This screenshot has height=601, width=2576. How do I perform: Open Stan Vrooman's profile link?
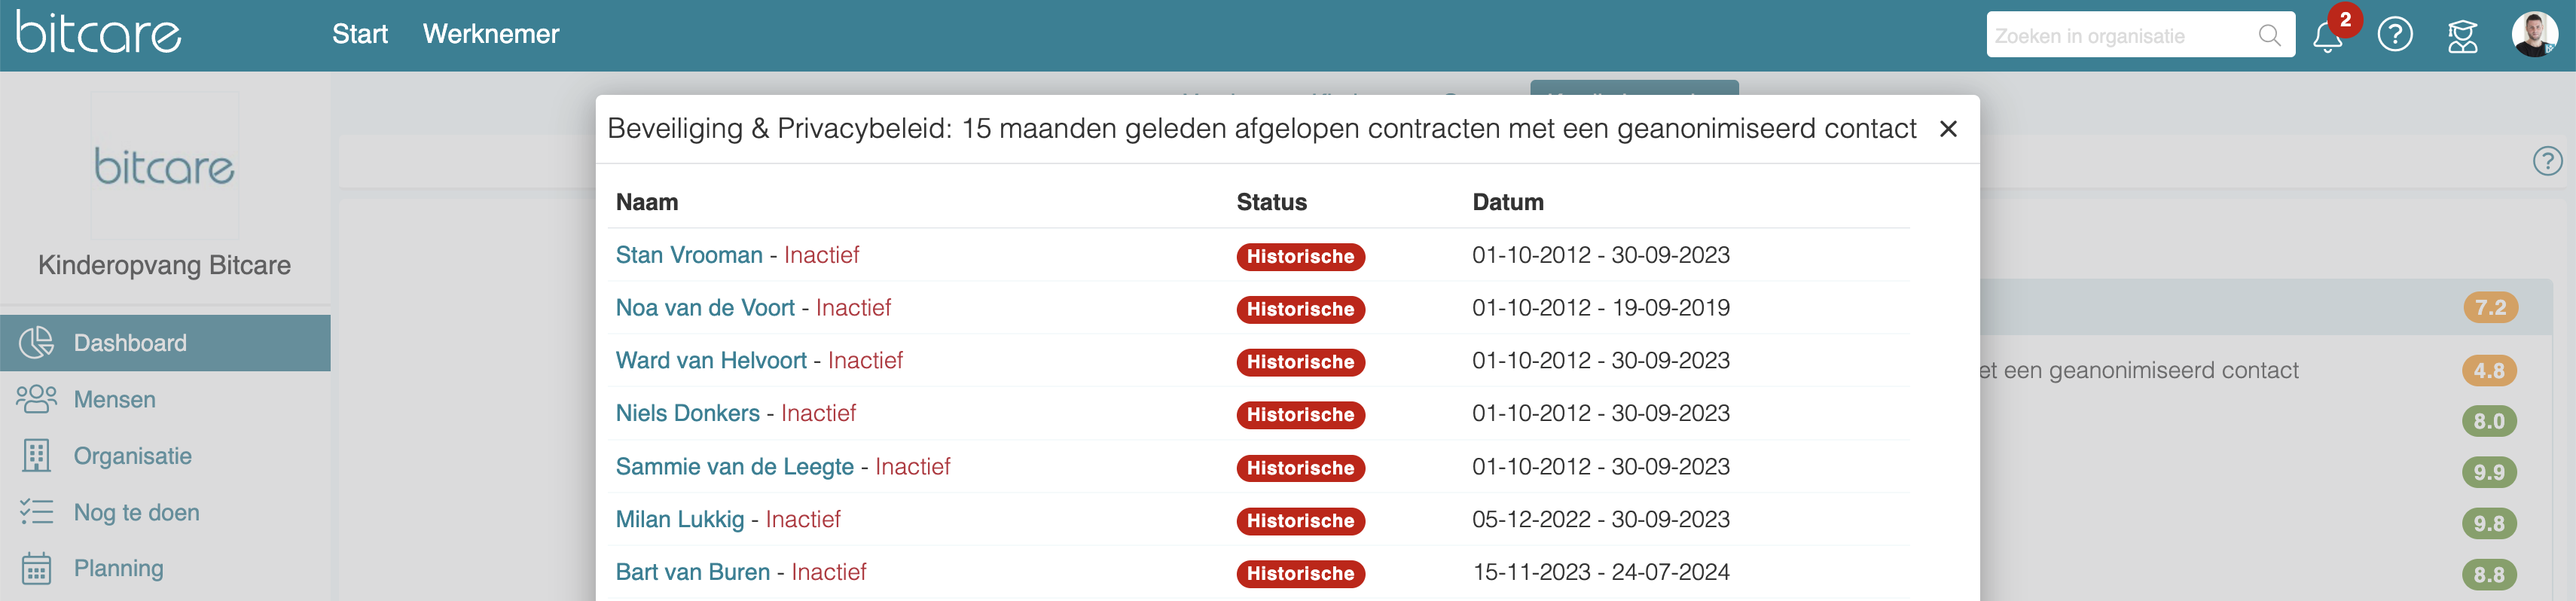[689, 255]
